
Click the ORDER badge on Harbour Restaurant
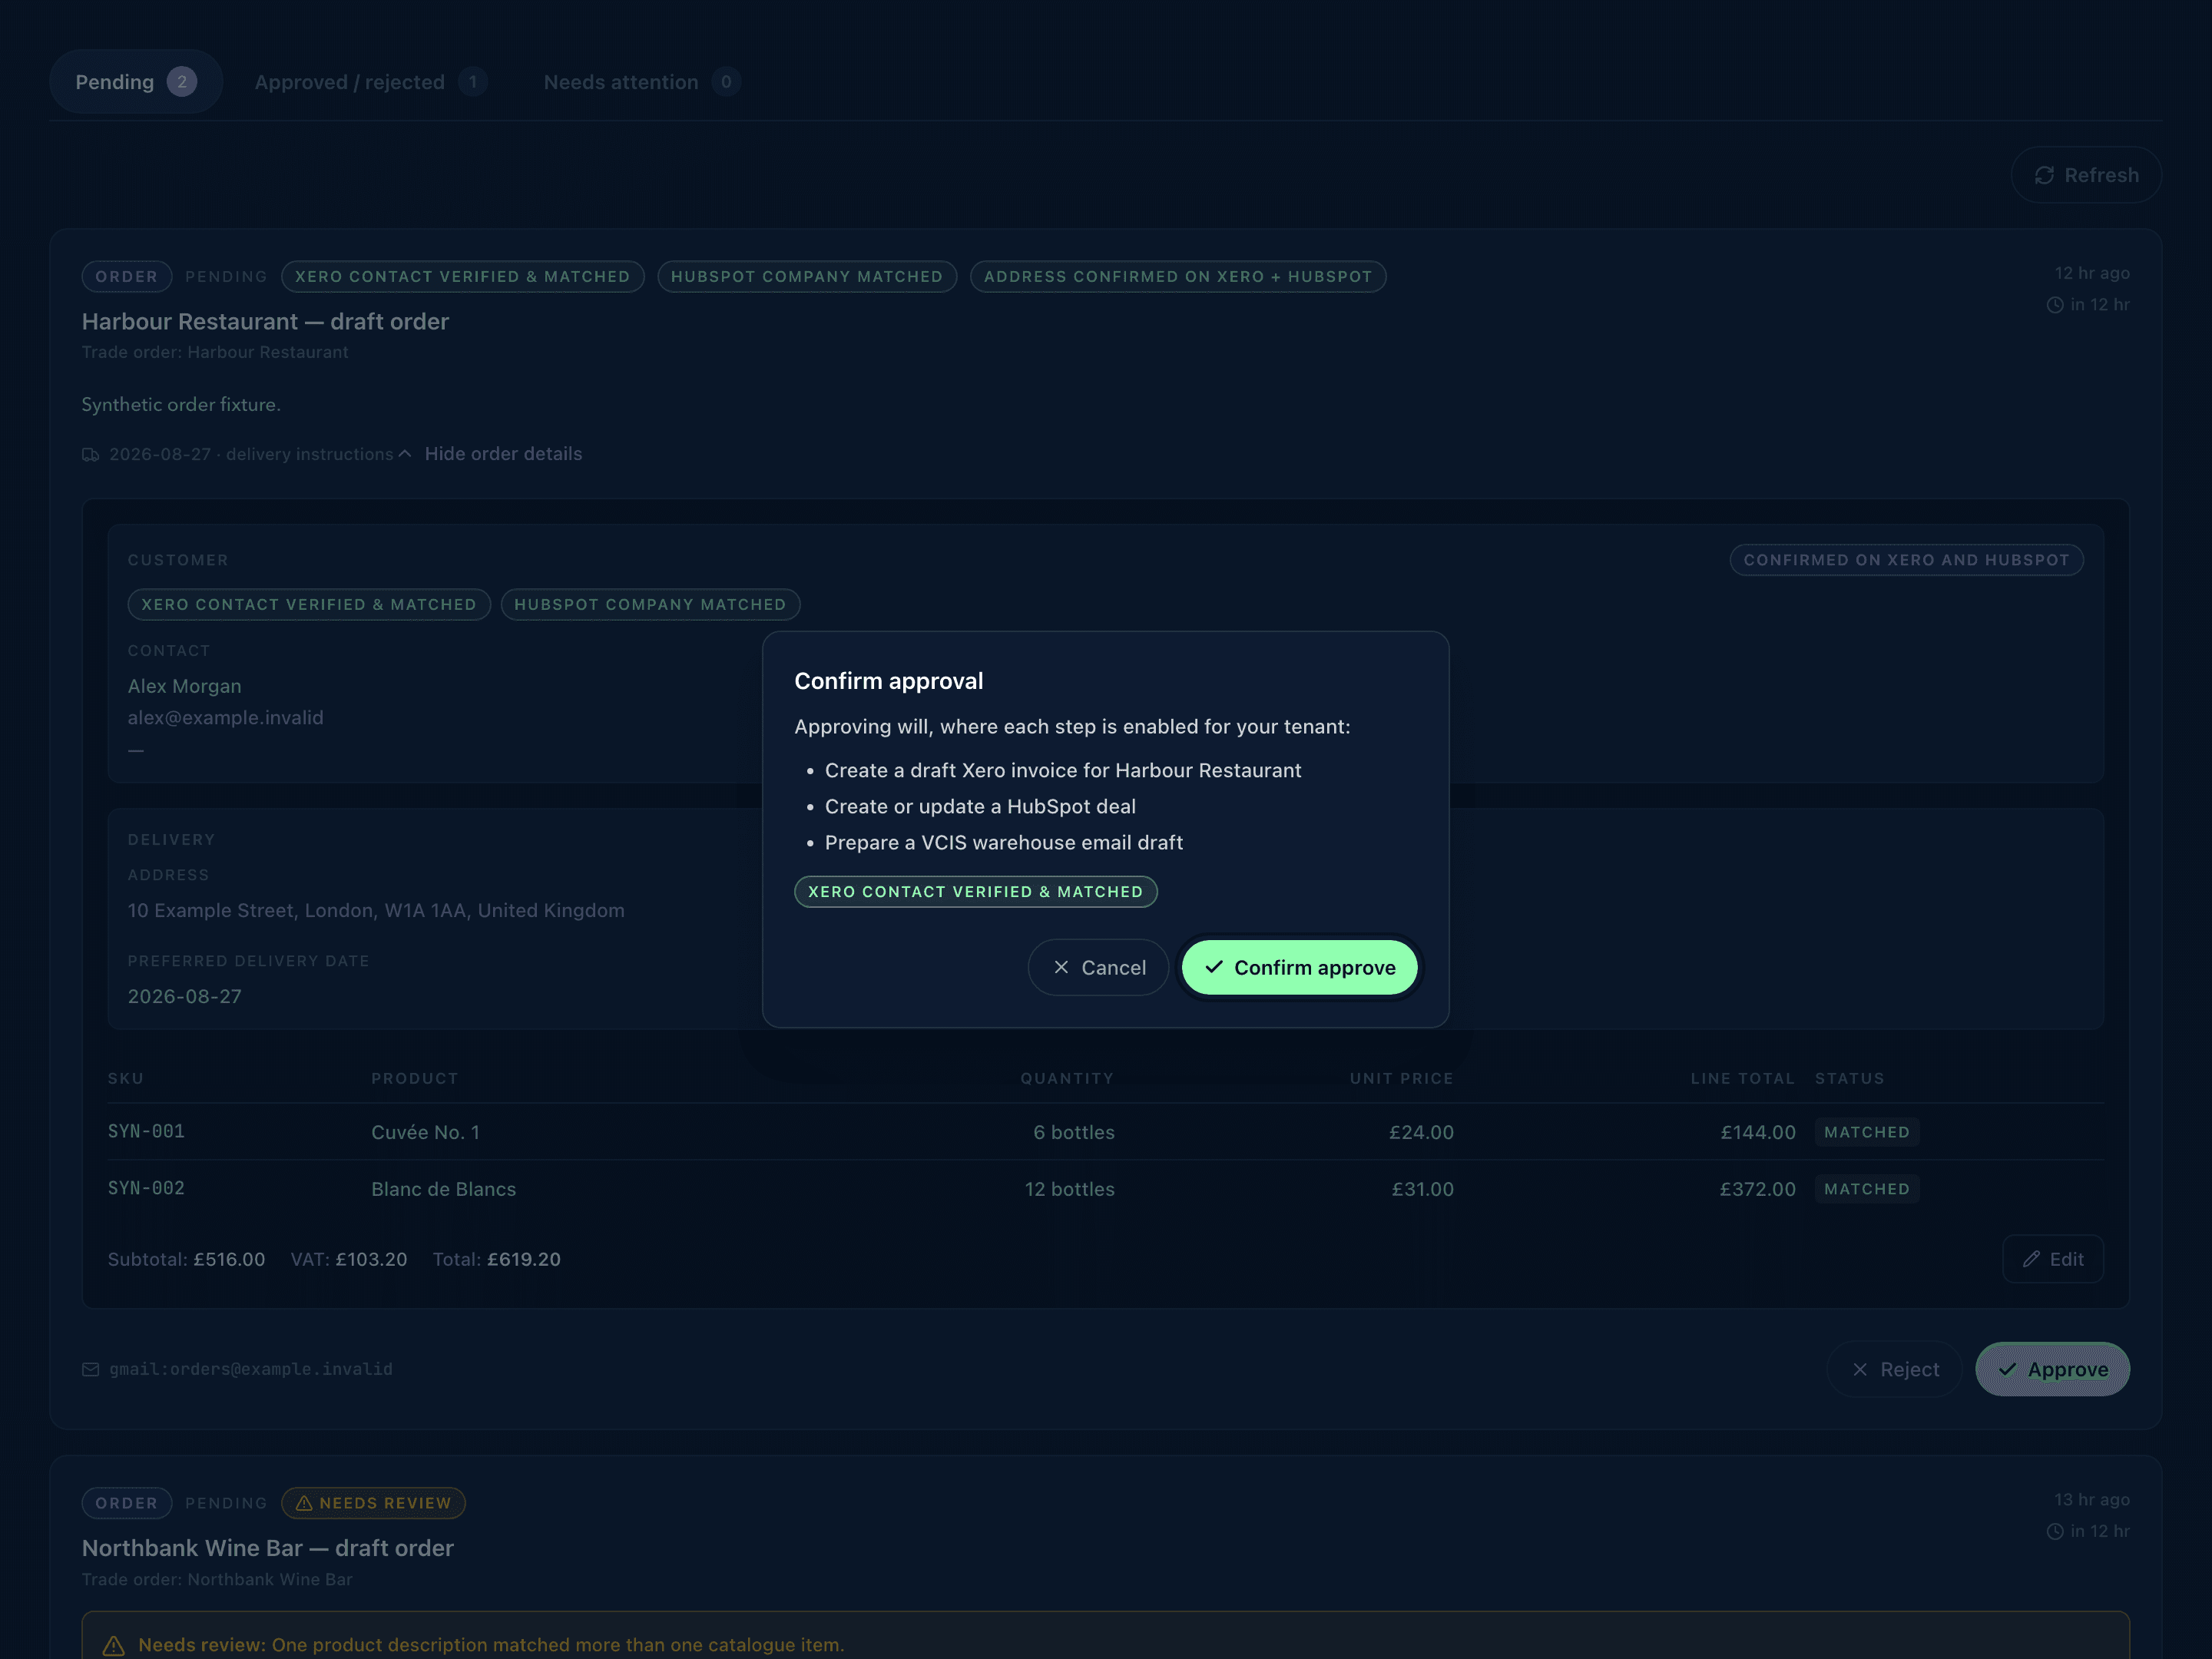click(x=127, y=277)
